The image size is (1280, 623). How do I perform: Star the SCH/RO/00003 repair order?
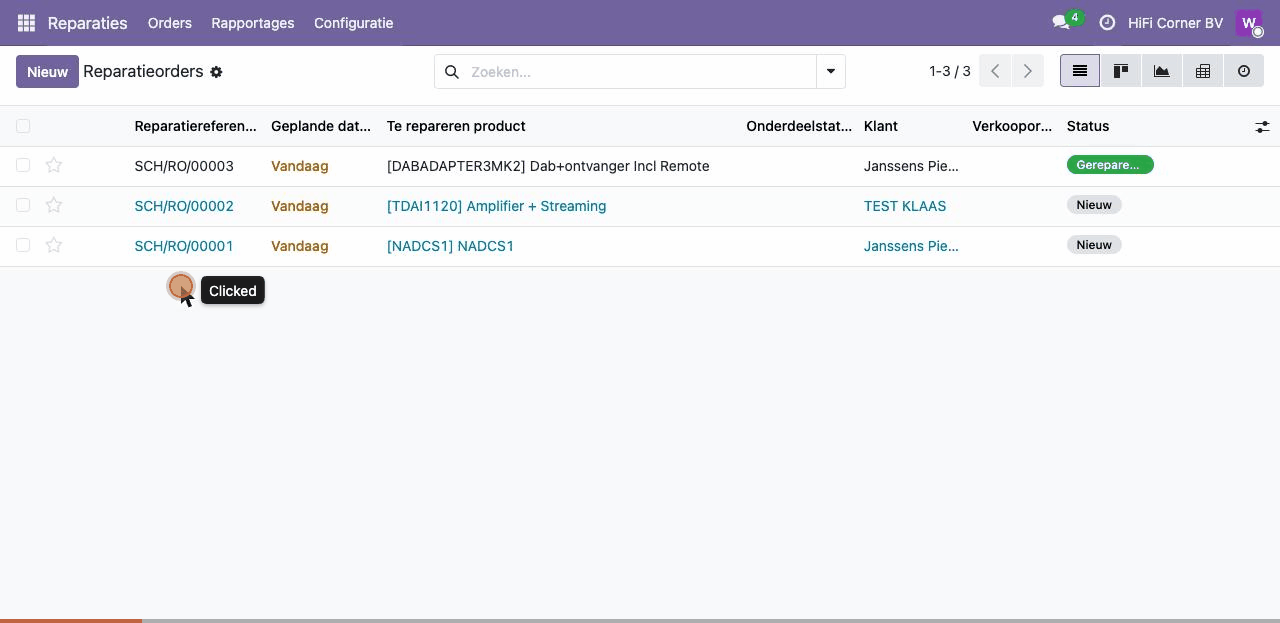point(54,165)
